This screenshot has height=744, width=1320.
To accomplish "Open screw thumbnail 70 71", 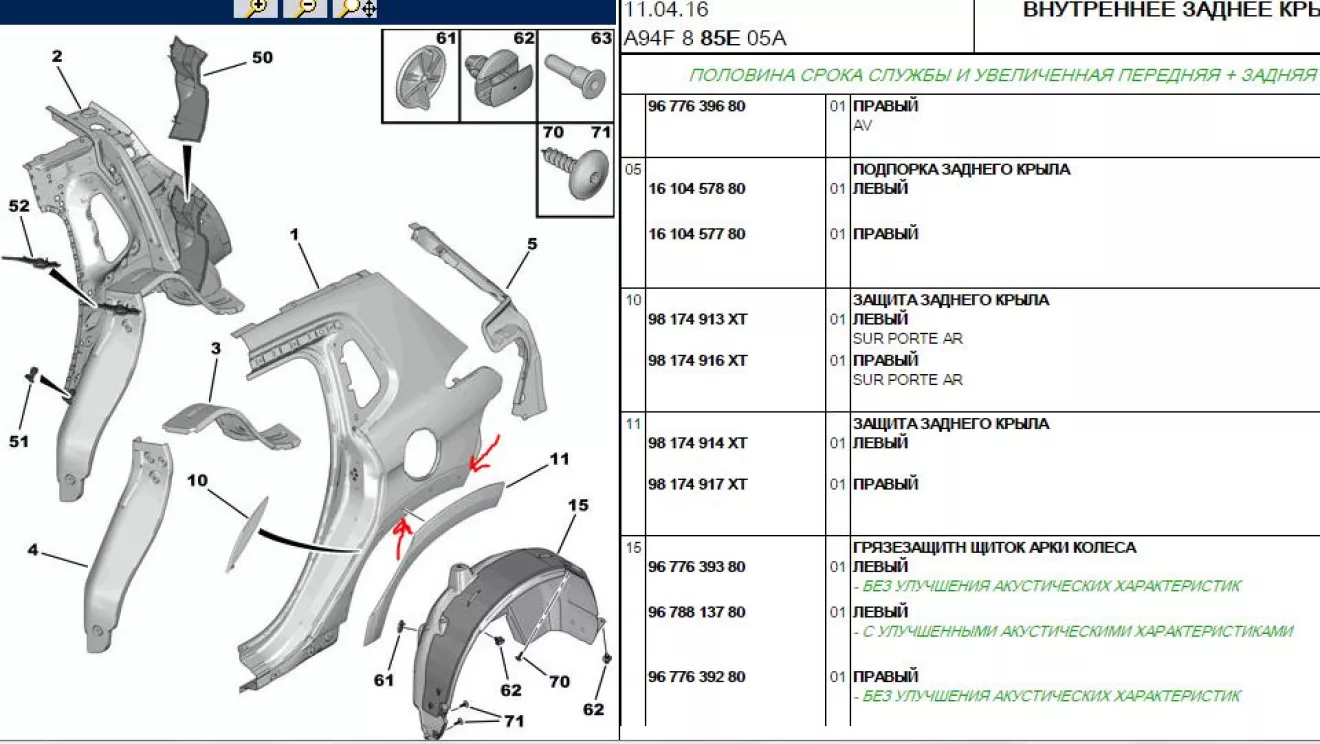I will tap(576, 169).
